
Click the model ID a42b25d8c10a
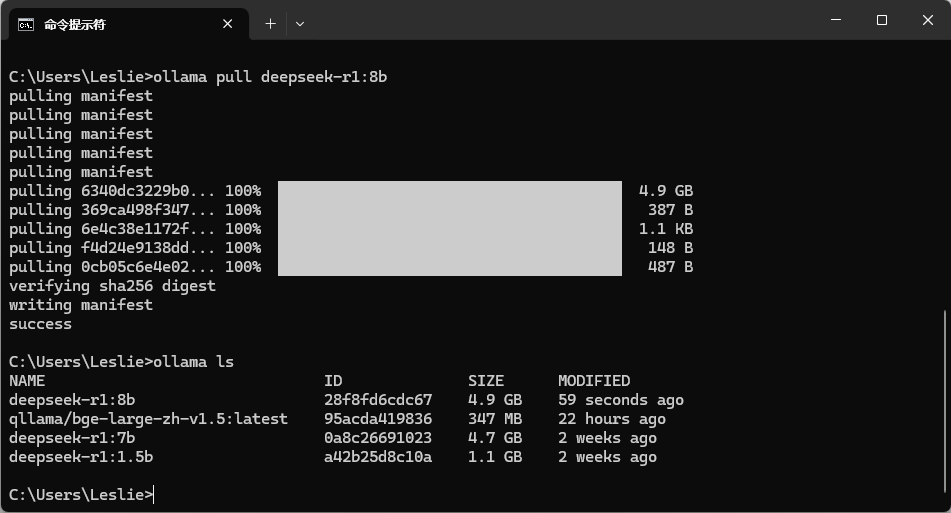[378, 457]
